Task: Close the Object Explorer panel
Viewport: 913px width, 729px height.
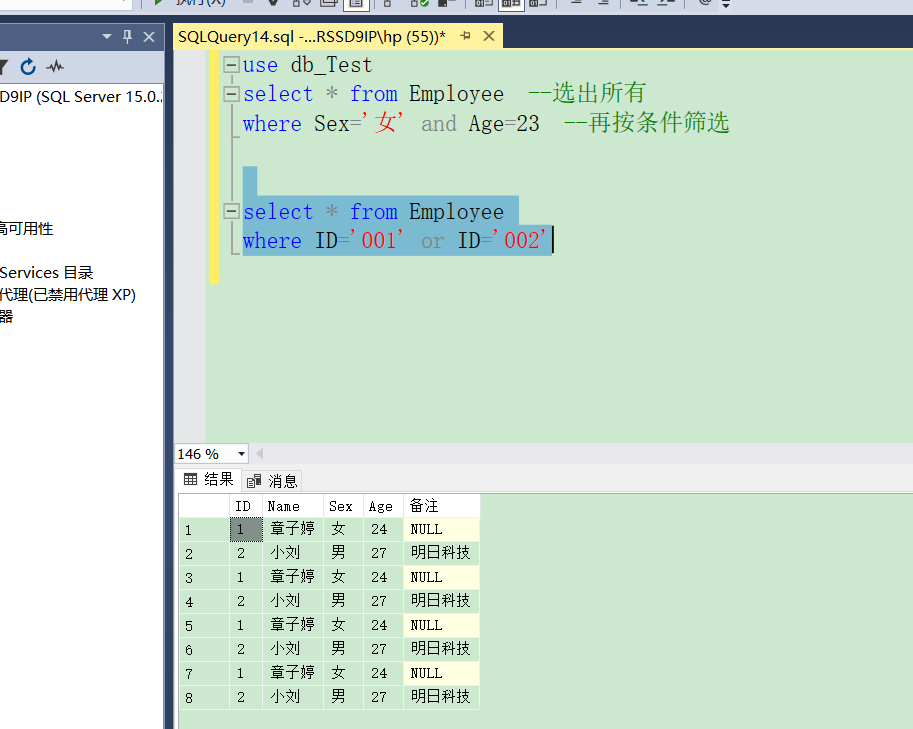Action: pyautogui.click(x=149, y=37)
